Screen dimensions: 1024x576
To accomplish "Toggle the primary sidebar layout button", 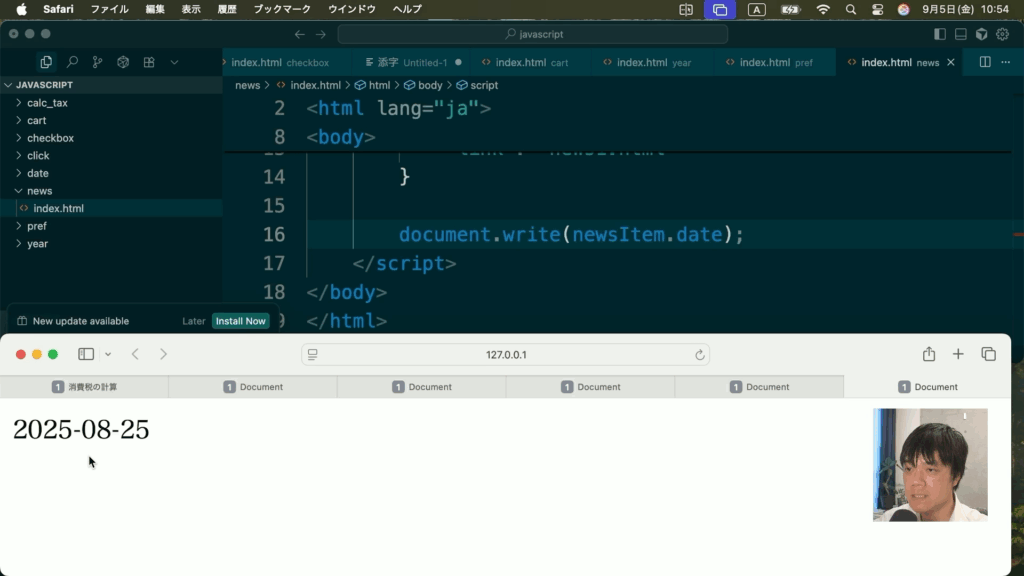I will click(x=940, y=34).
